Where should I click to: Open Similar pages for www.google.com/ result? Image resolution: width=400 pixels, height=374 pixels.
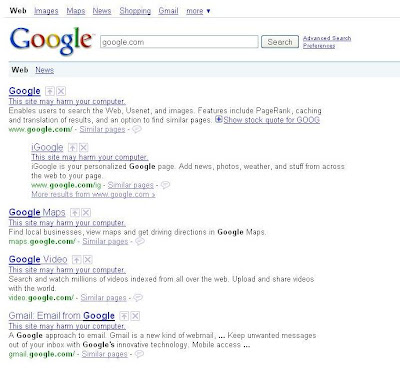point(102,129)
